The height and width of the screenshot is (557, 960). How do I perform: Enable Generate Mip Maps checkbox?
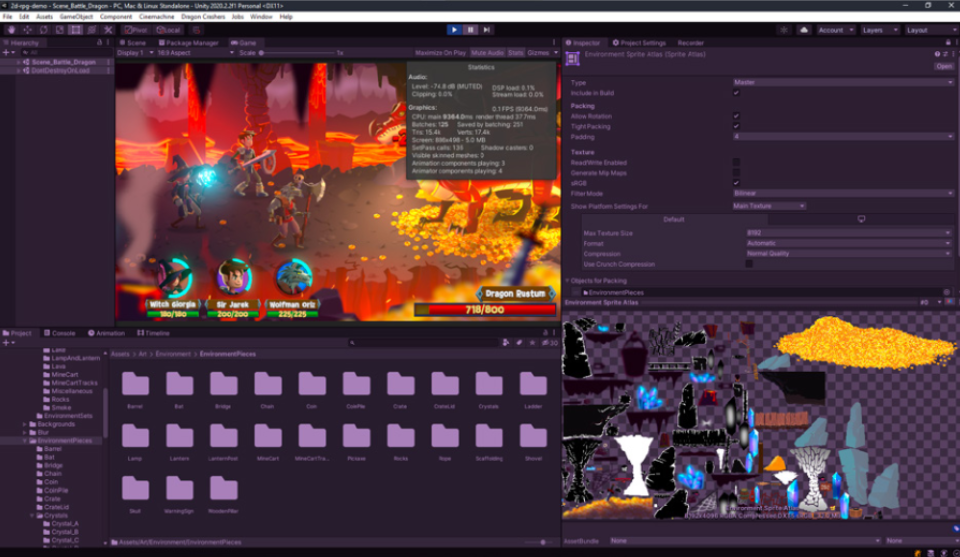pyautogui.click(x=737, y=173)
